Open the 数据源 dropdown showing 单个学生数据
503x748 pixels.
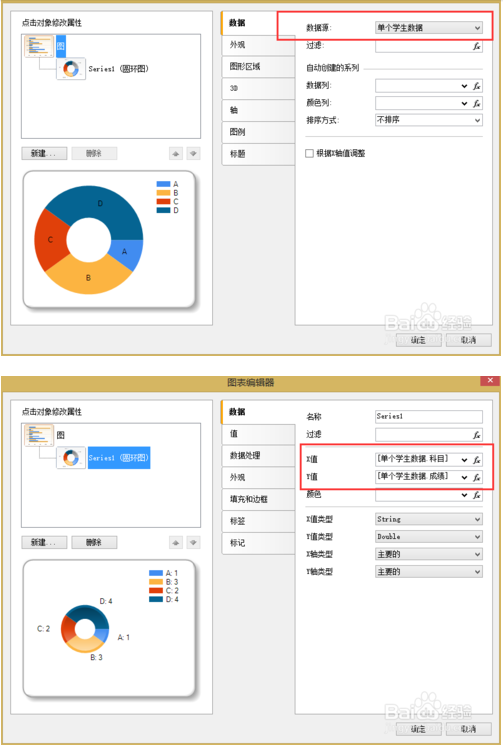pos(429,28)
